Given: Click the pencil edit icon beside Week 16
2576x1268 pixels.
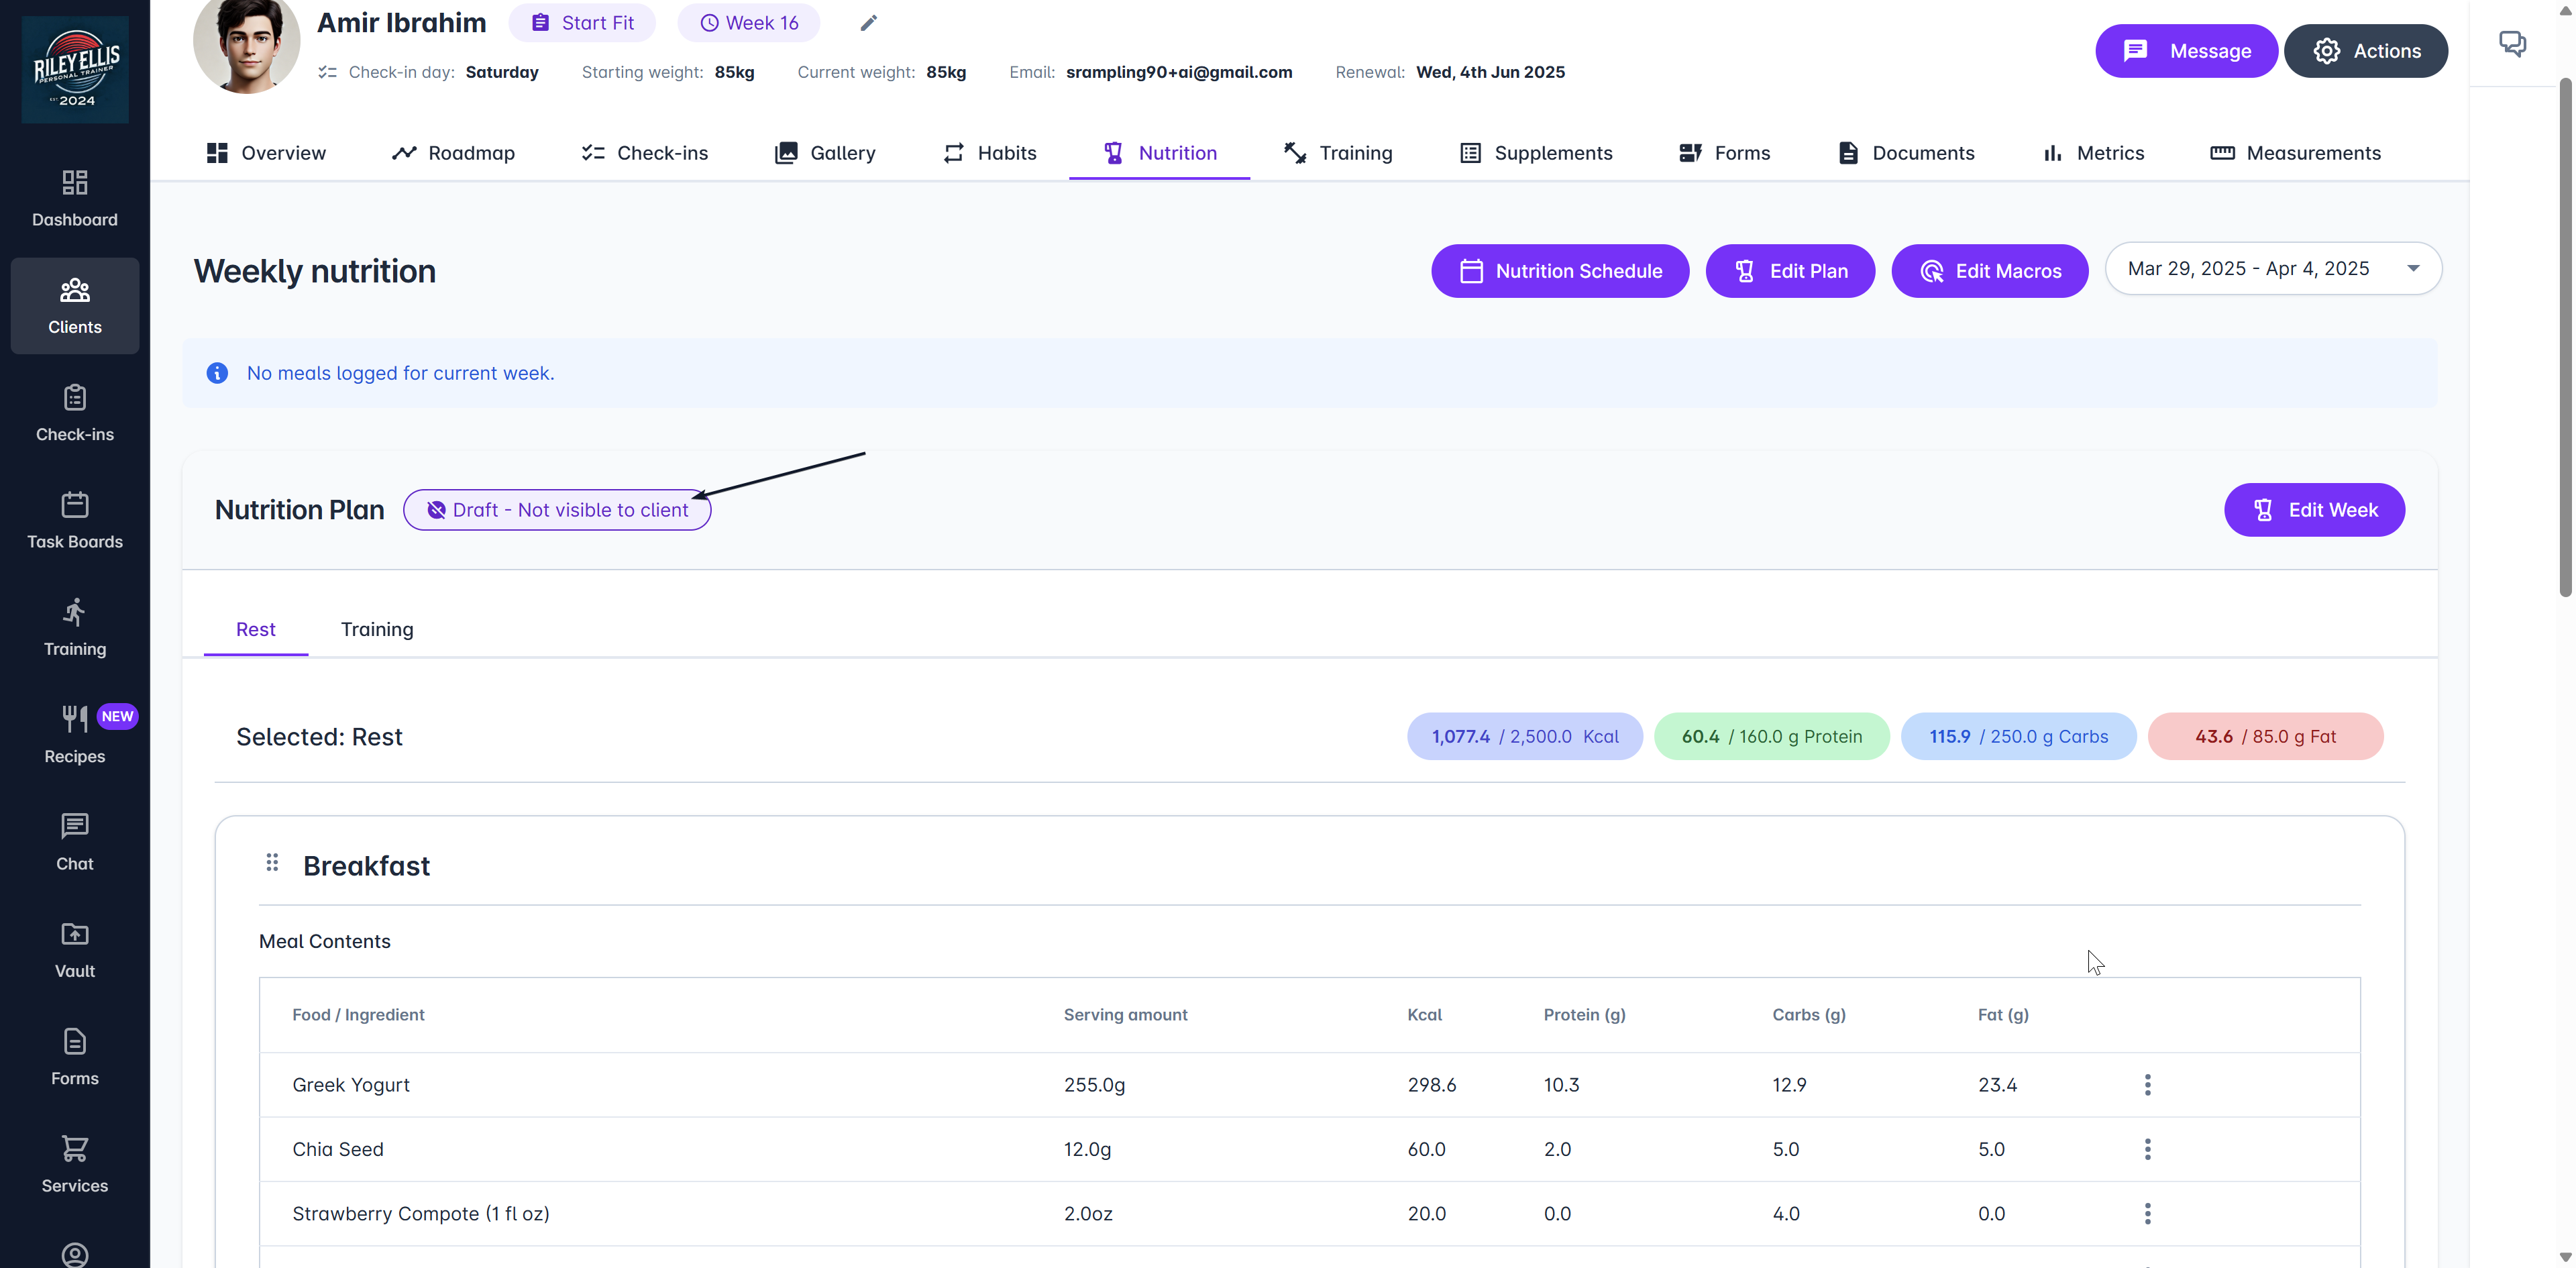Looking at the screenshot, I should coord(868,23).
